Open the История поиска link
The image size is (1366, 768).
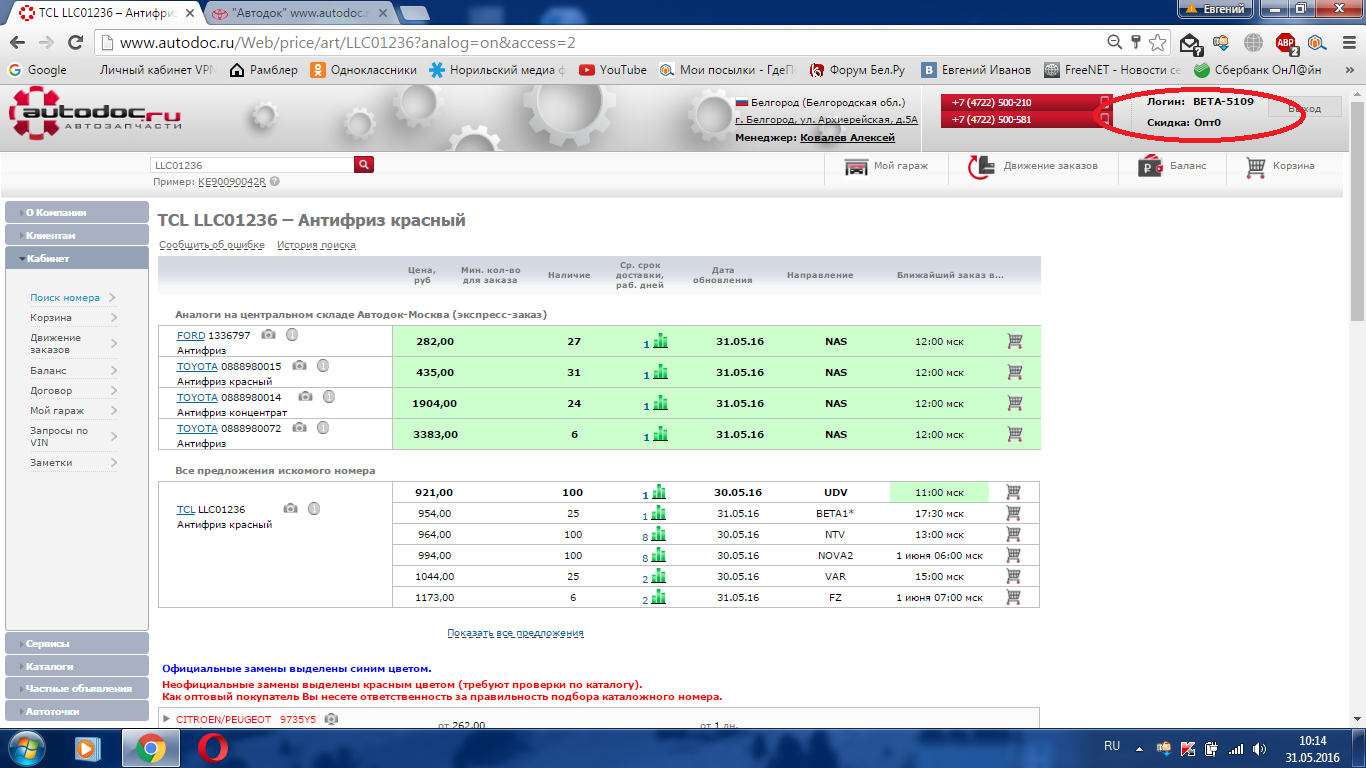[x=316, y=245]
